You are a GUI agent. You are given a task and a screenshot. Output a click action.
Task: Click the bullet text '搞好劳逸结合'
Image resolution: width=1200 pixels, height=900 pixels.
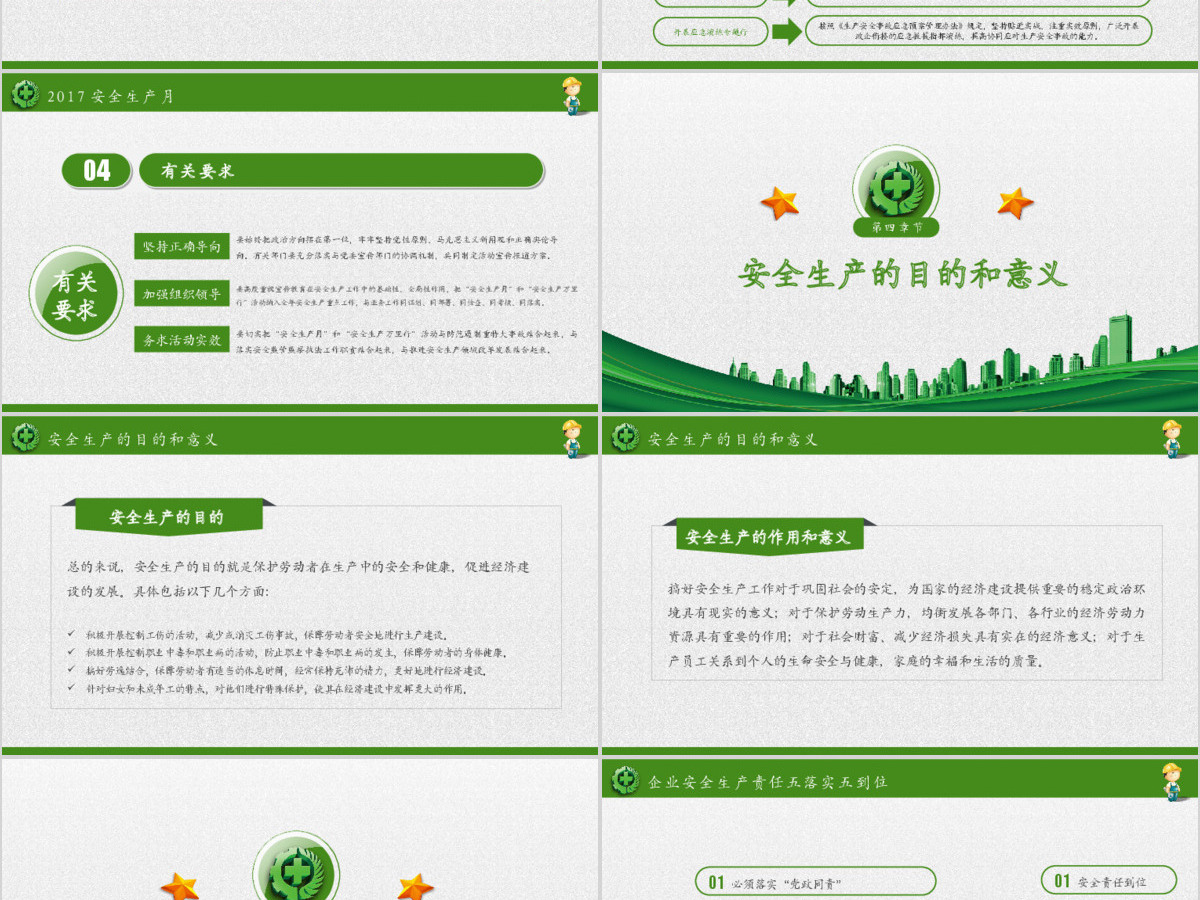[285, 670]
